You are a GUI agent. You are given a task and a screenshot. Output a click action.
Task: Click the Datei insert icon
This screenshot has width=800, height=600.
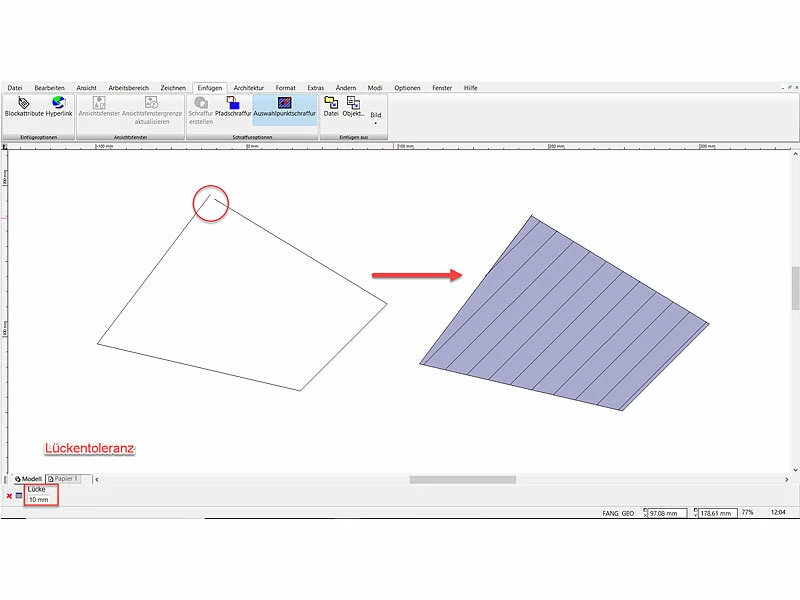tap(331, 103)
